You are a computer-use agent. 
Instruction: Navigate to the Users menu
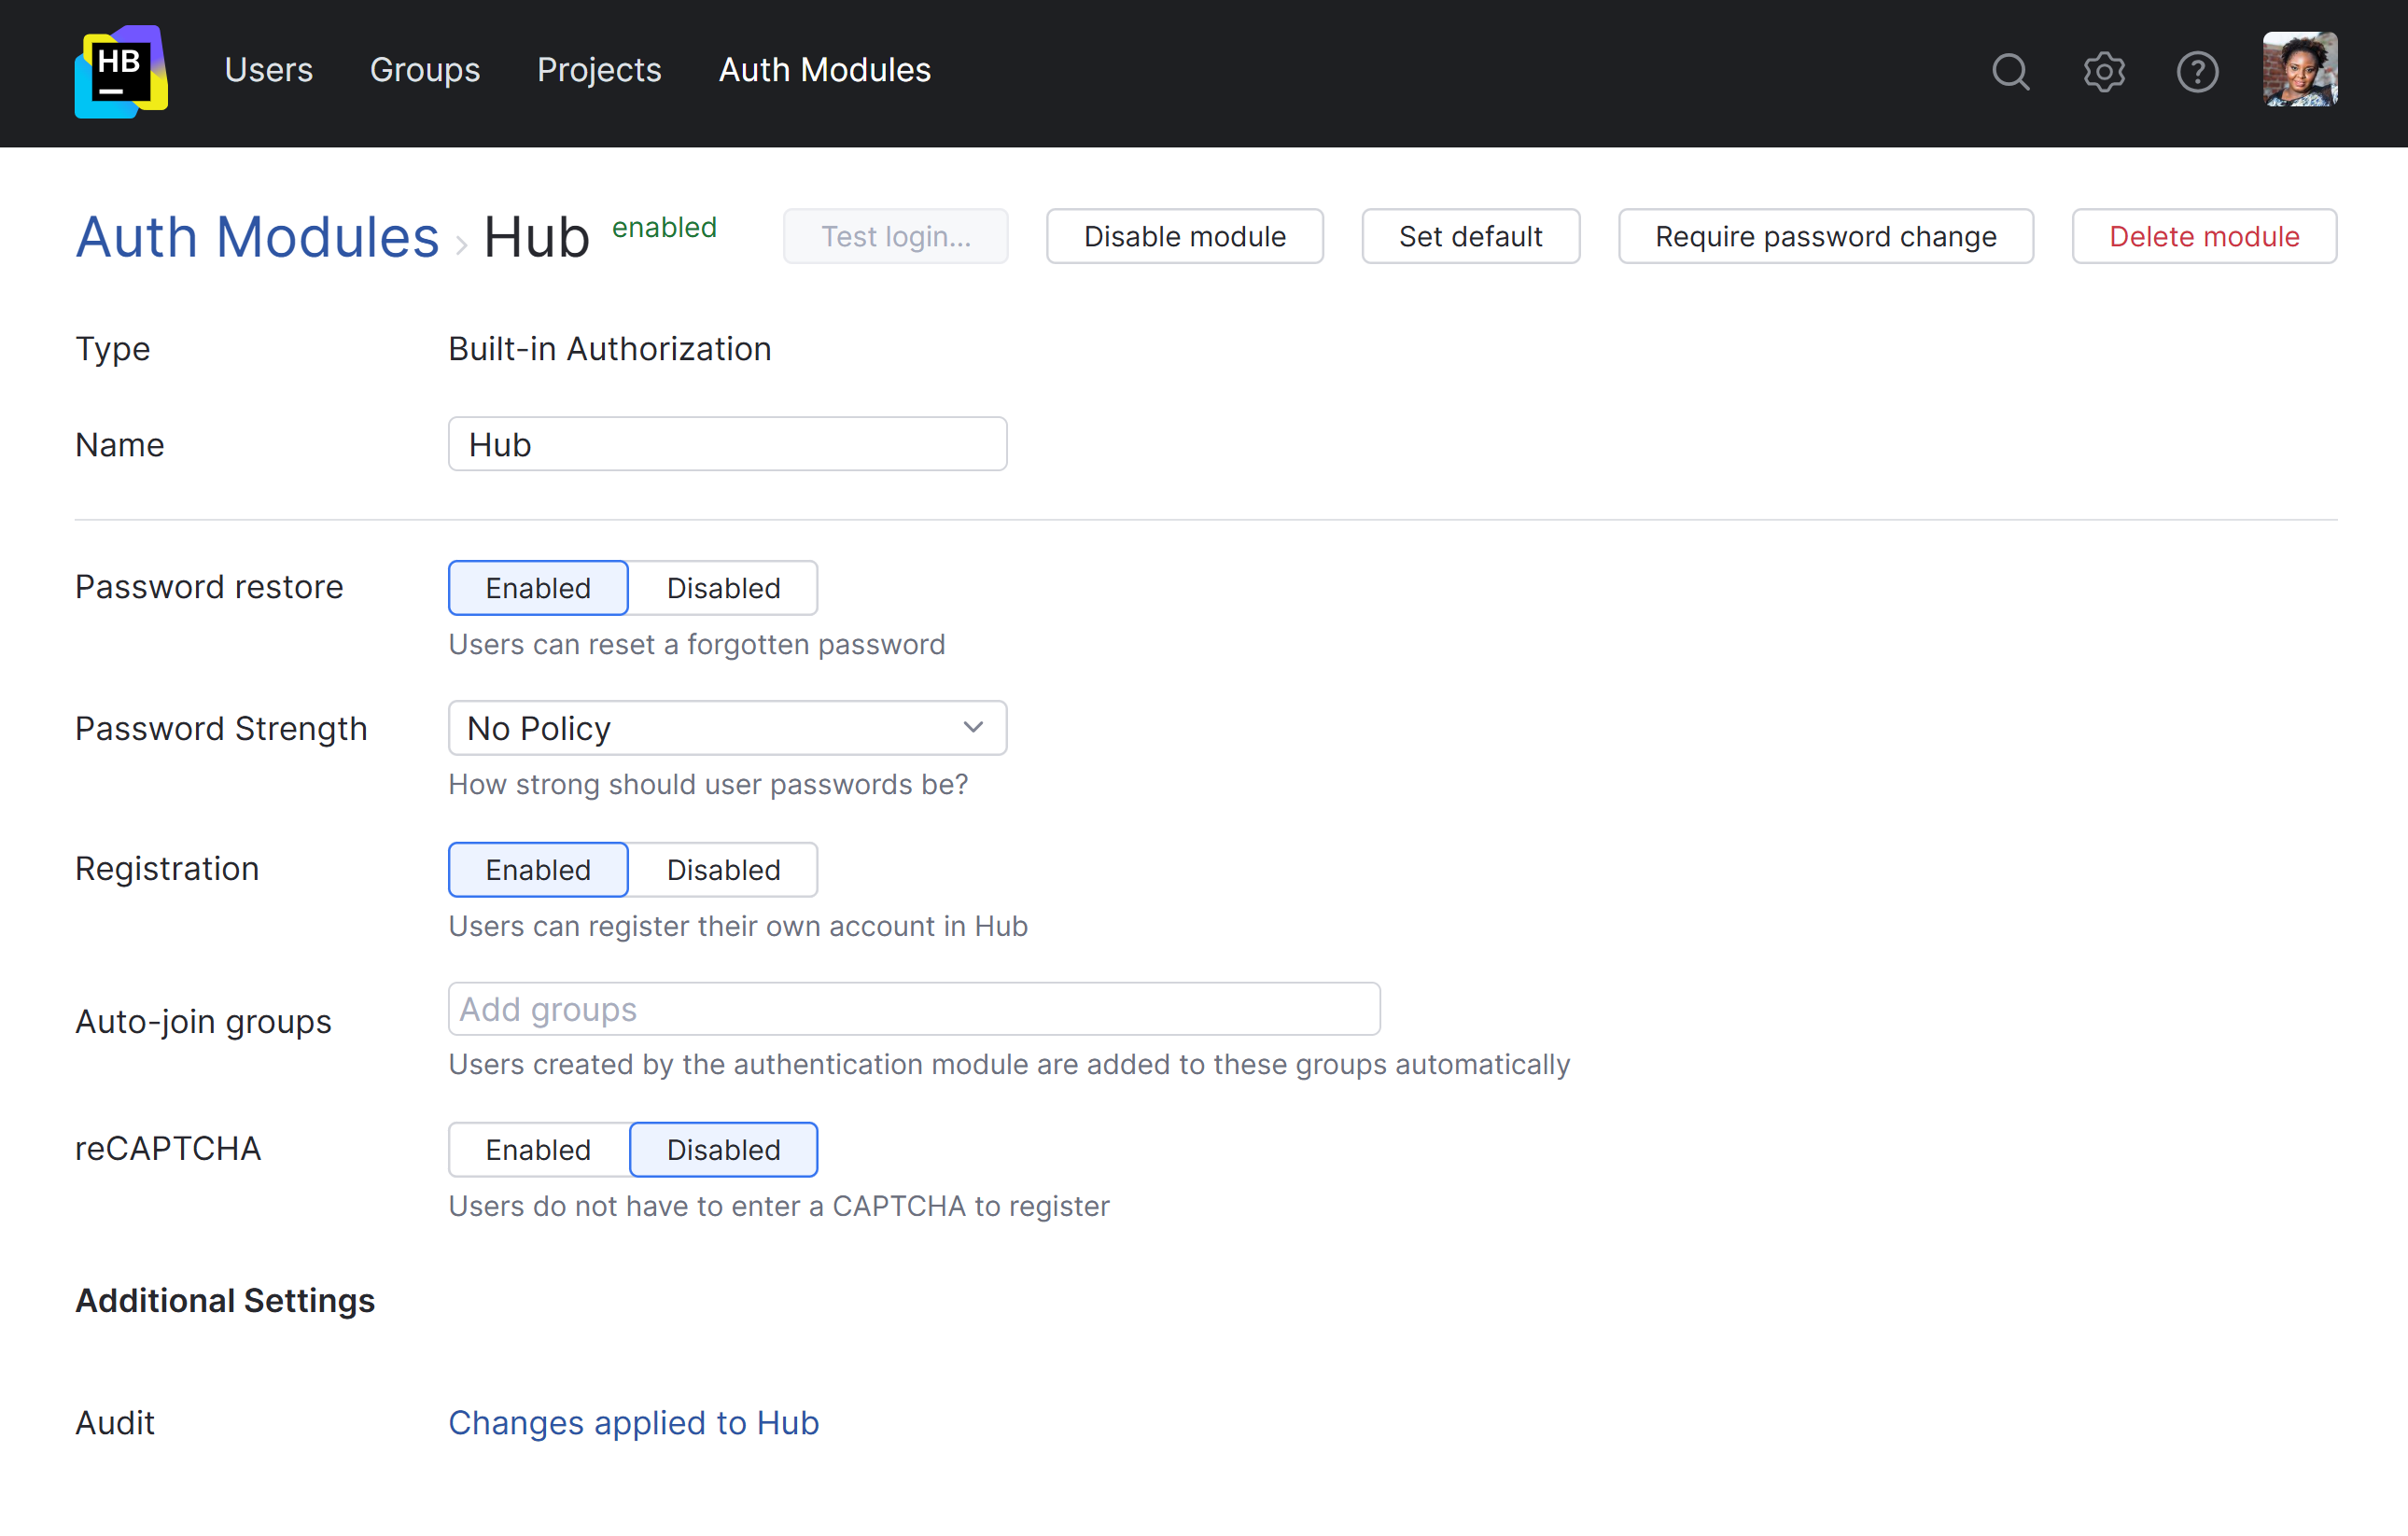268,70
